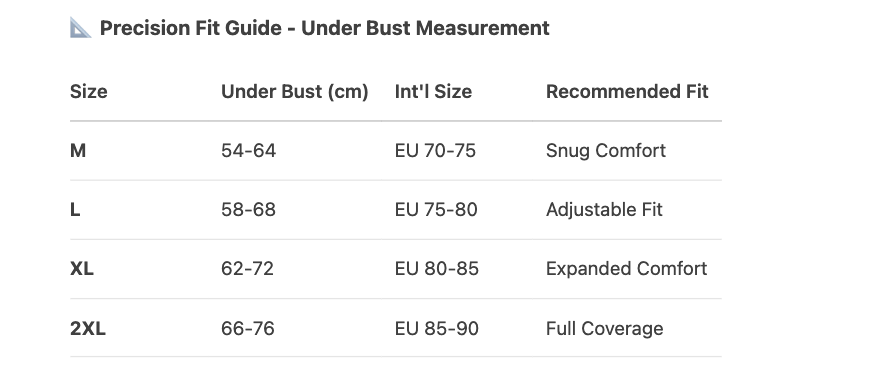
Task: Click the Expanded Comfort fit cell
Action: (x=626, y=269)
